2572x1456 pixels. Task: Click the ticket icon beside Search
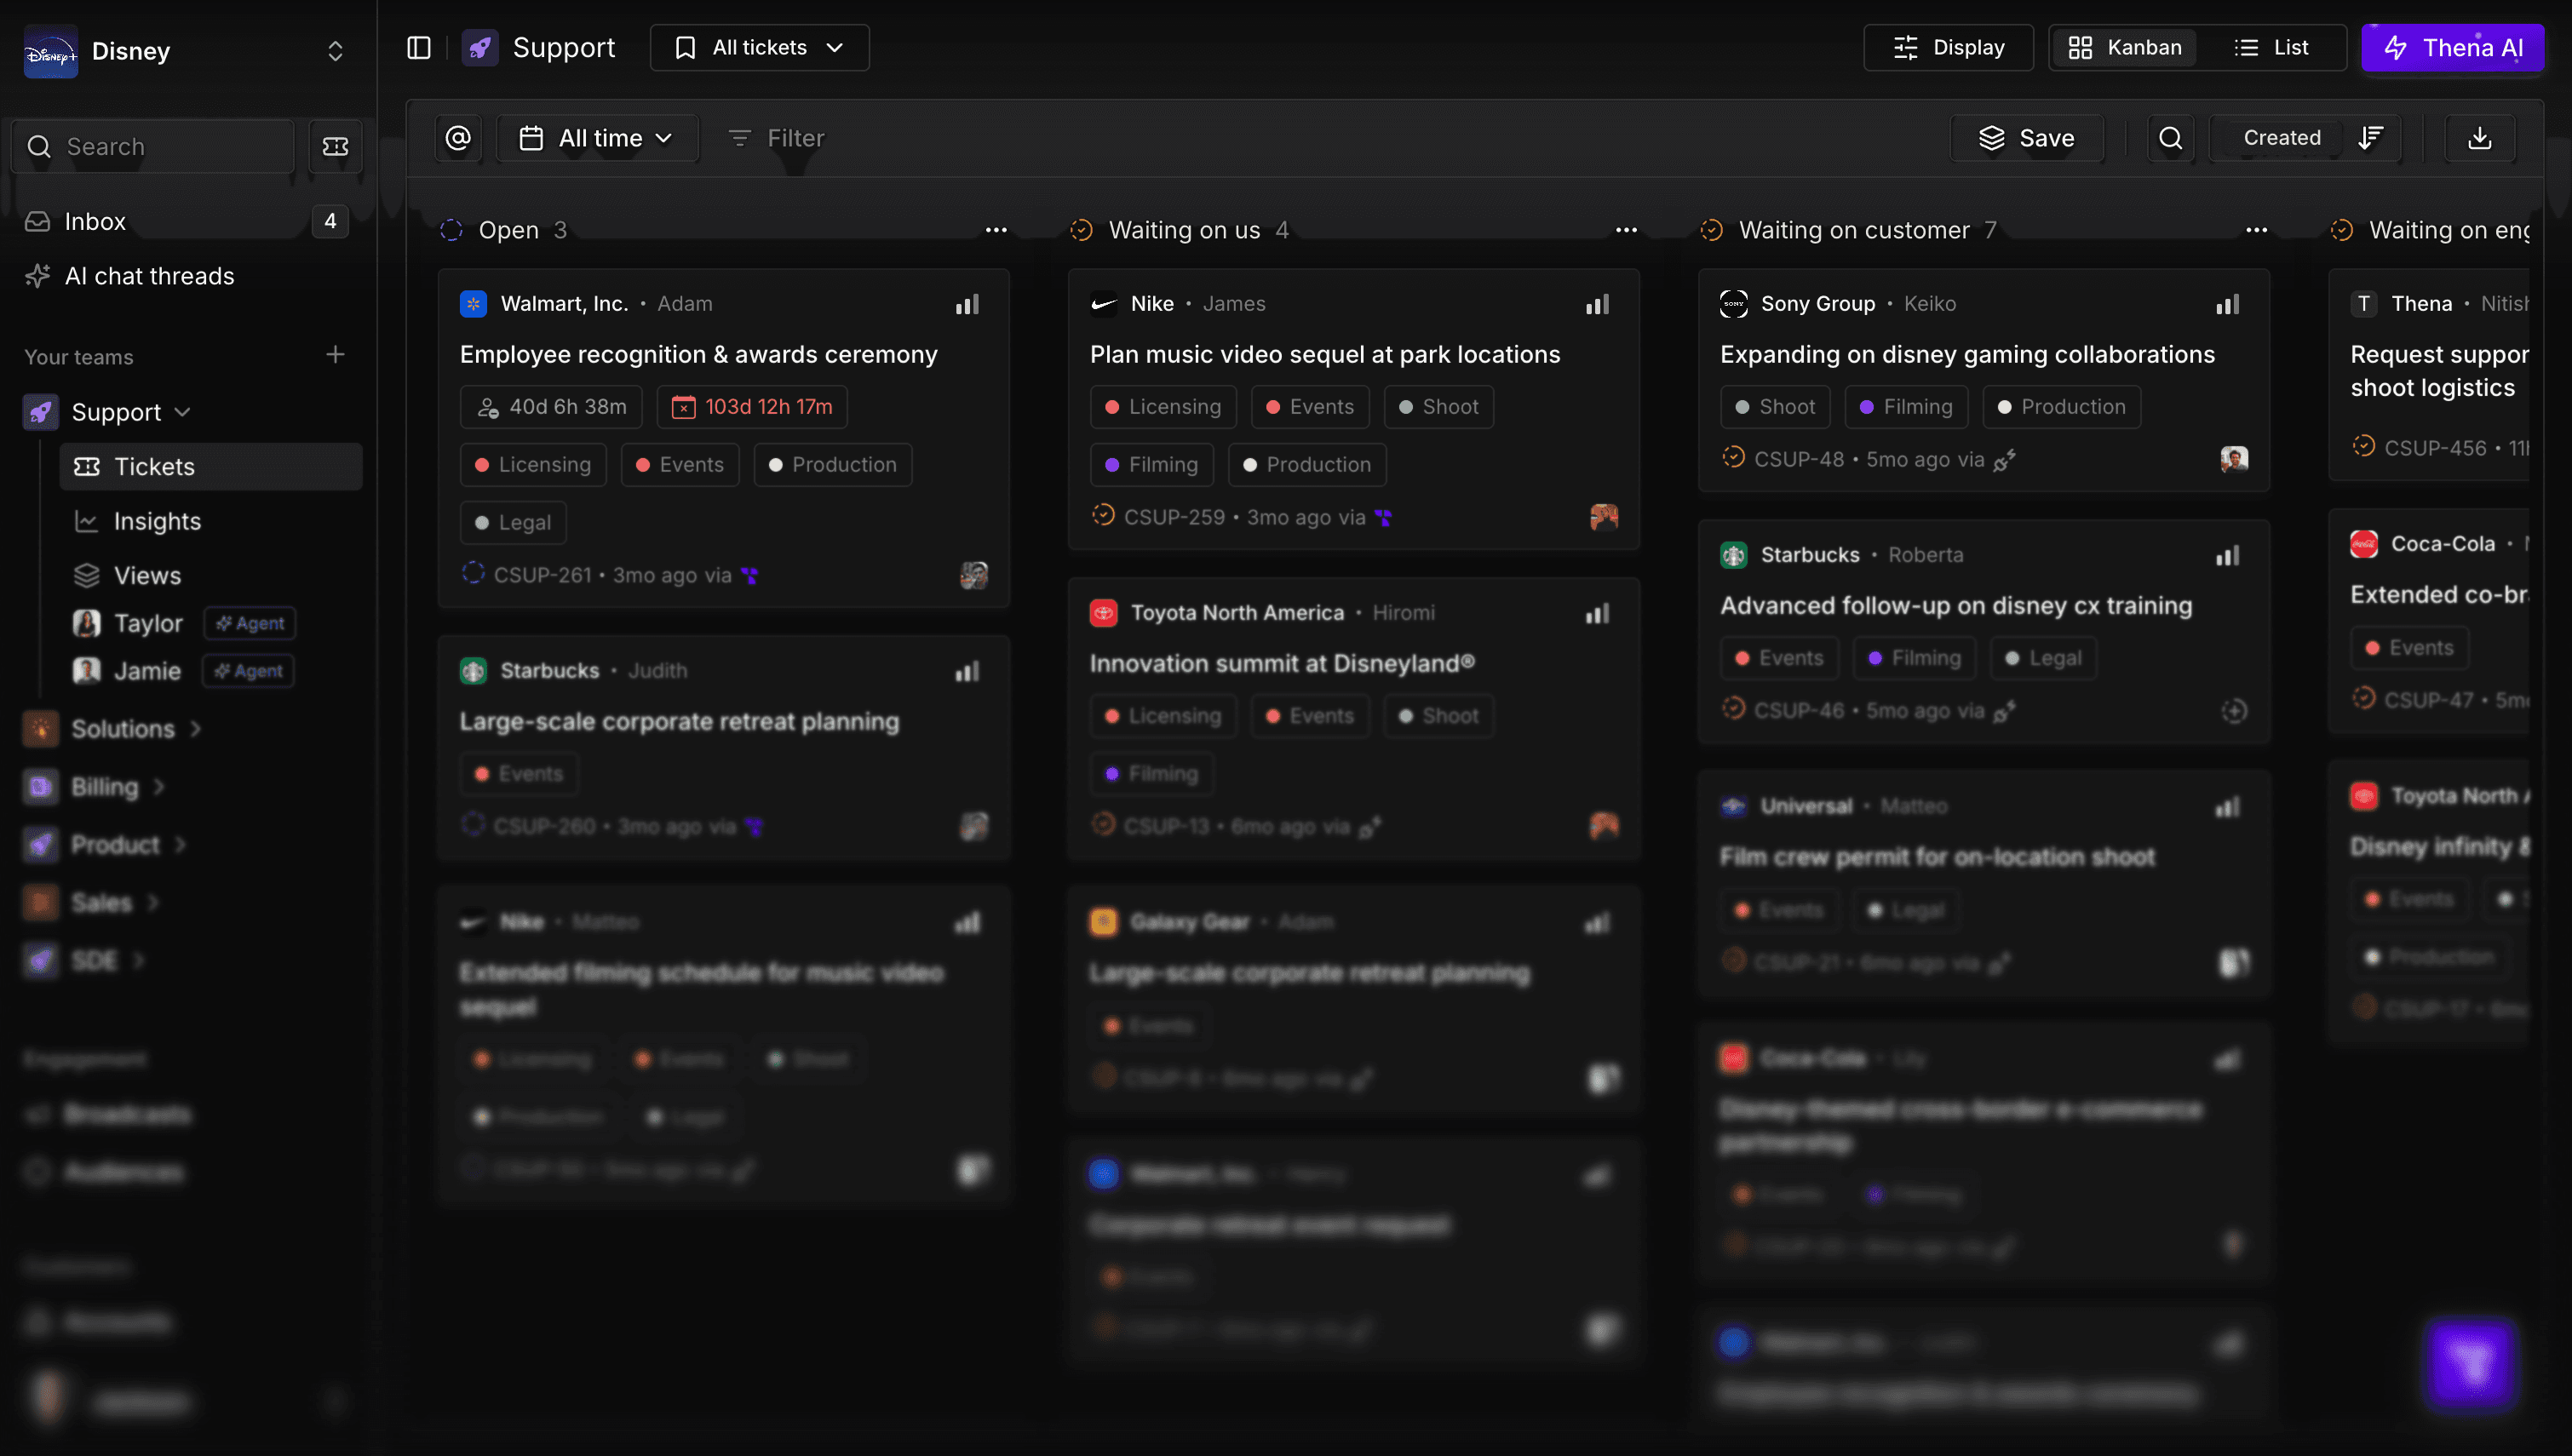(335, 147)
